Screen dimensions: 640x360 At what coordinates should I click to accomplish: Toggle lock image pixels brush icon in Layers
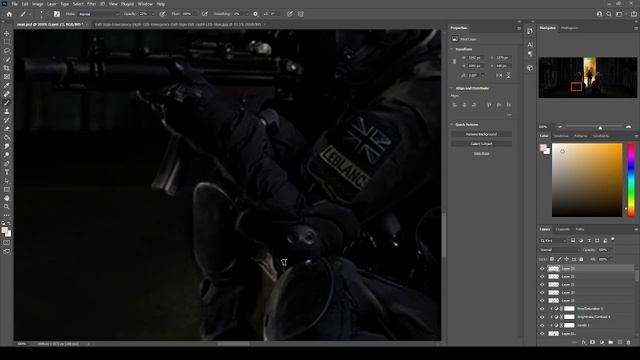coord(559,259)
